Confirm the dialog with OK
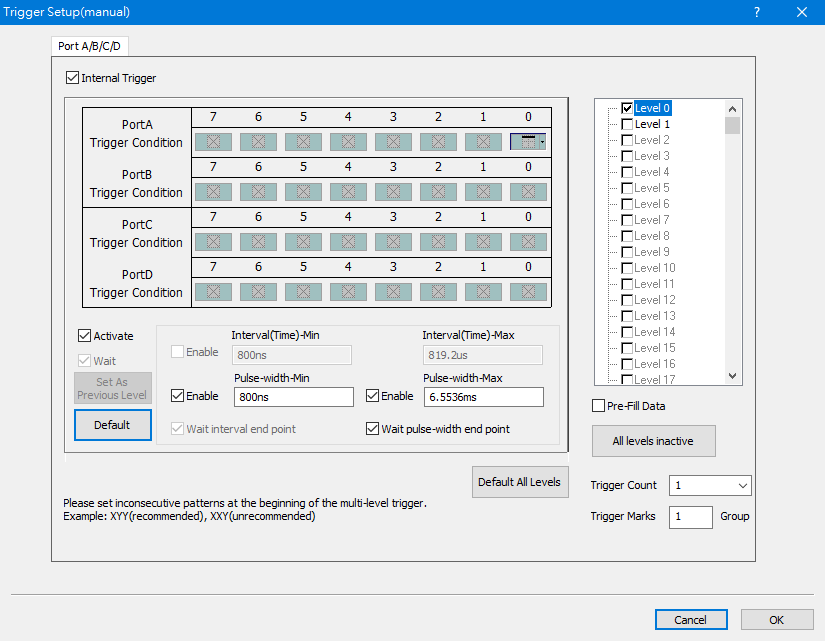The image size is (825, 641). click(777, 620)
